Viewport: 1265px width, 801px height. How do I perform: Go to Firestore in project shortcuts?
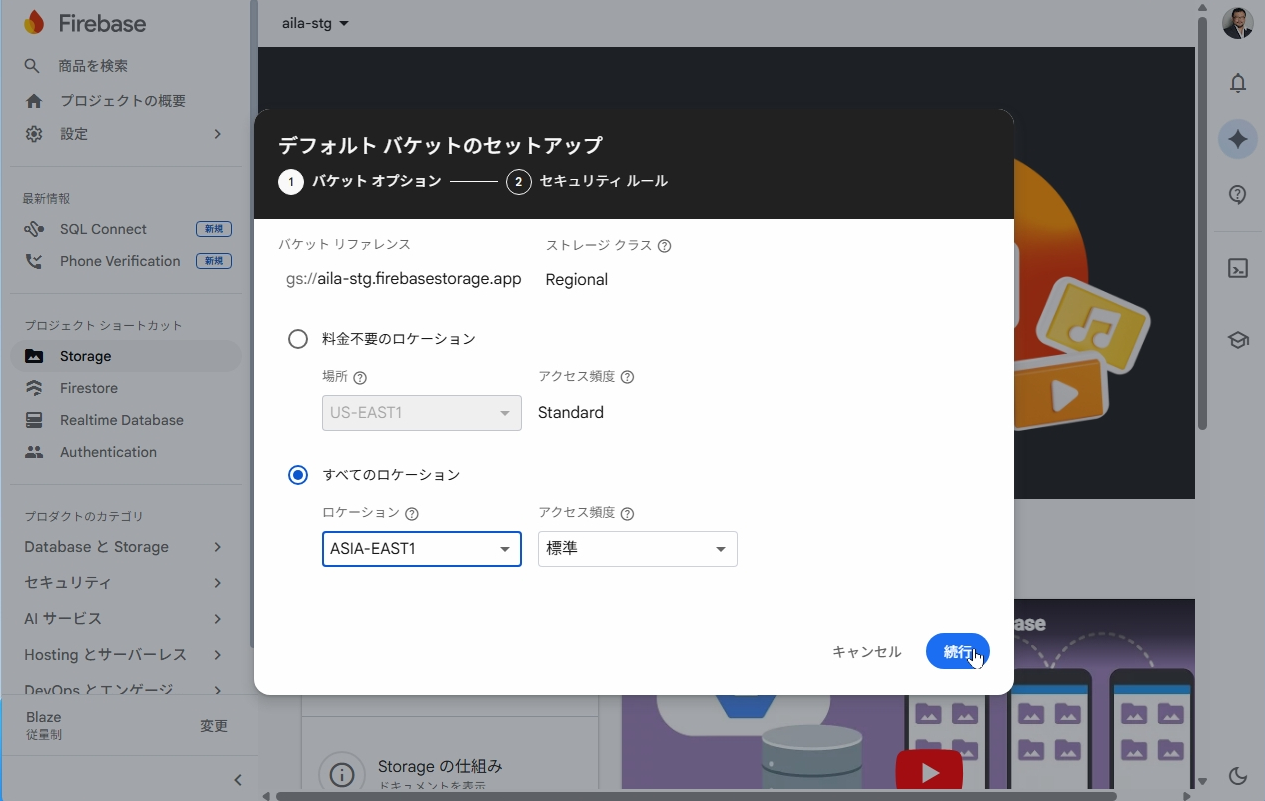pos(126,388)
